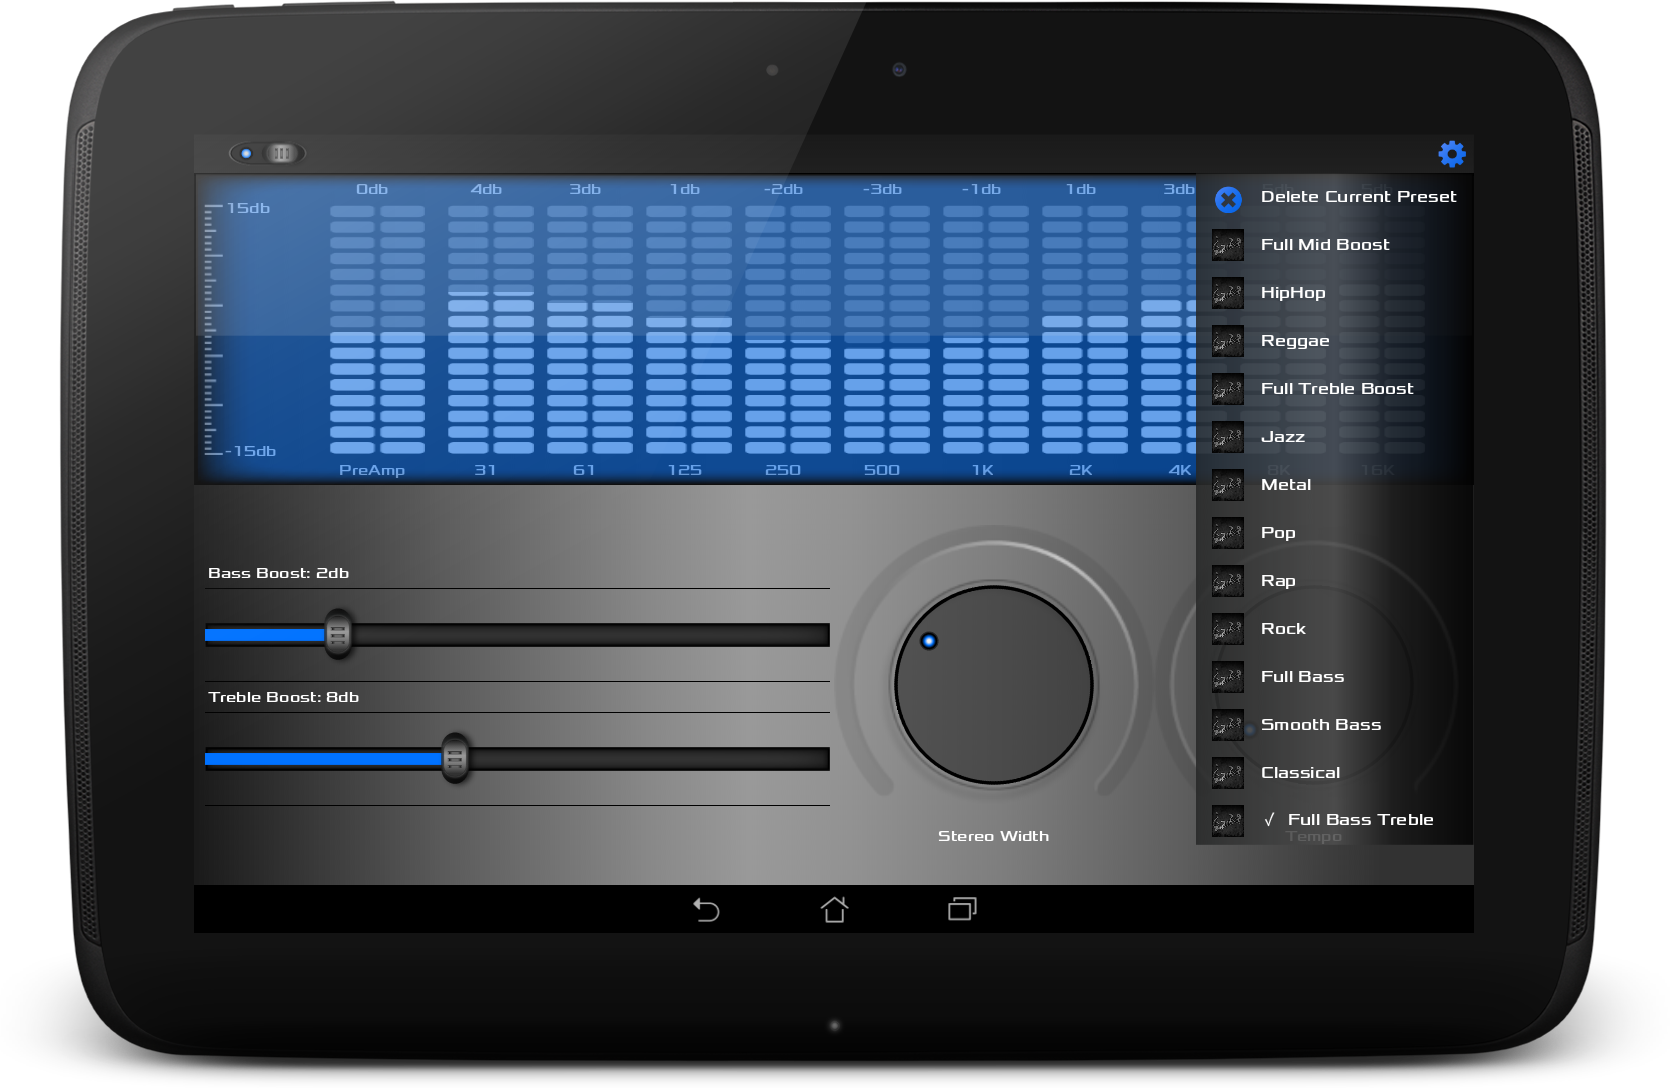The width and height of the screenshot is (1670, 1088).
Task: Click the Reggae preset thumbnail icon
Action: (1228, 341)
